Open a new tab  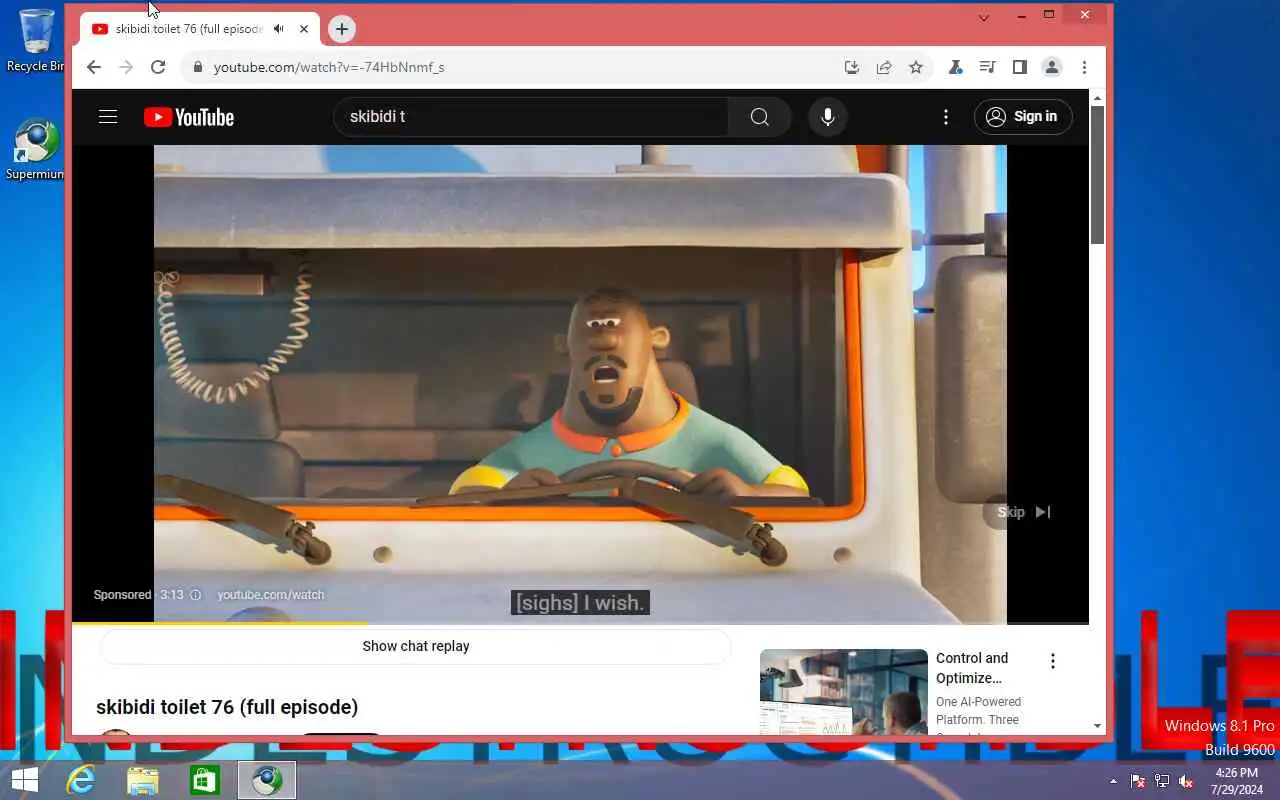pyautogui.click(x=342, y=29)
